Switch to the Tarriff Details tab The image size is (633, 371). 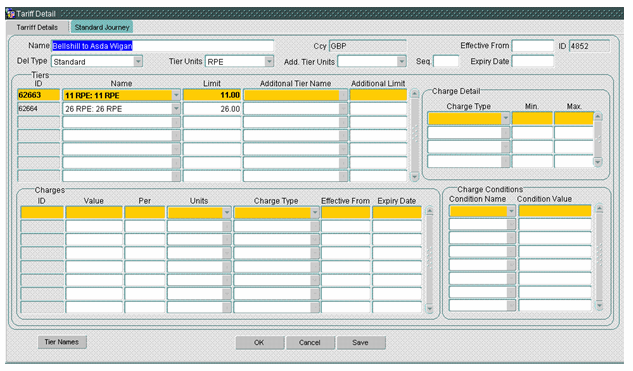[x=37, y=27]
